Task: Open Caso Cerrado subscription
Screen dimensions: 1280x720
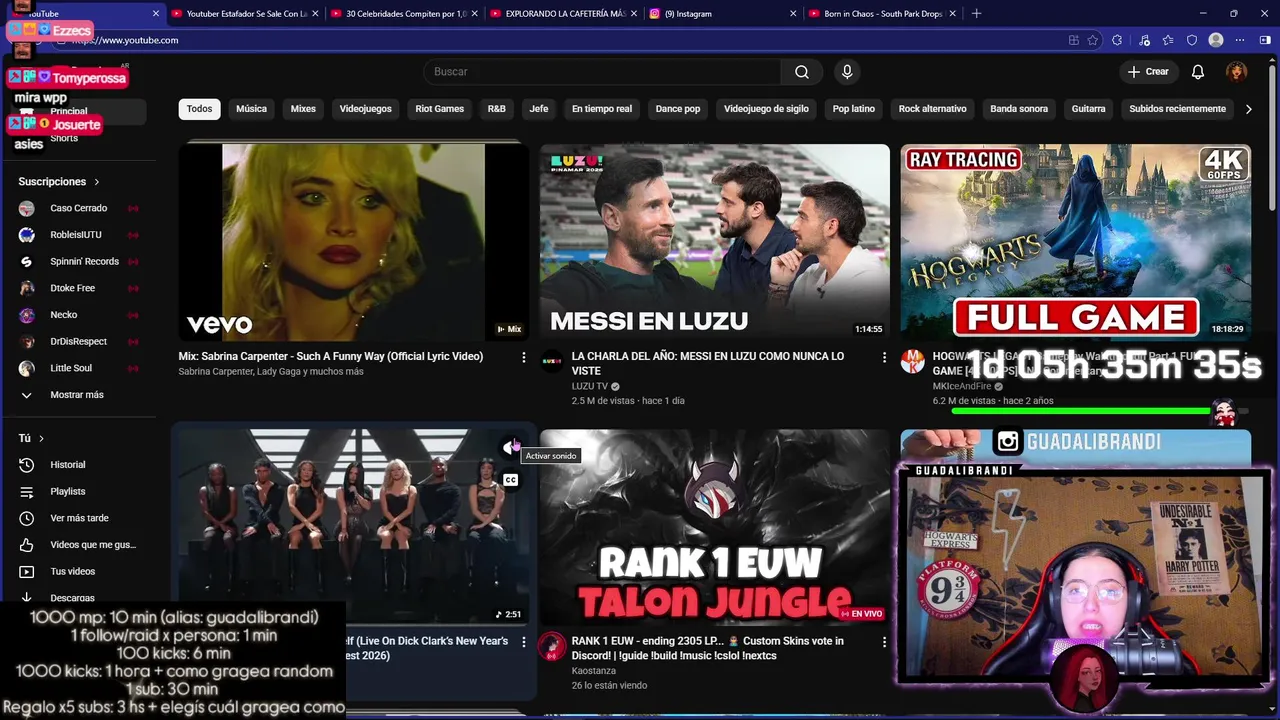Action: (78, 208)
